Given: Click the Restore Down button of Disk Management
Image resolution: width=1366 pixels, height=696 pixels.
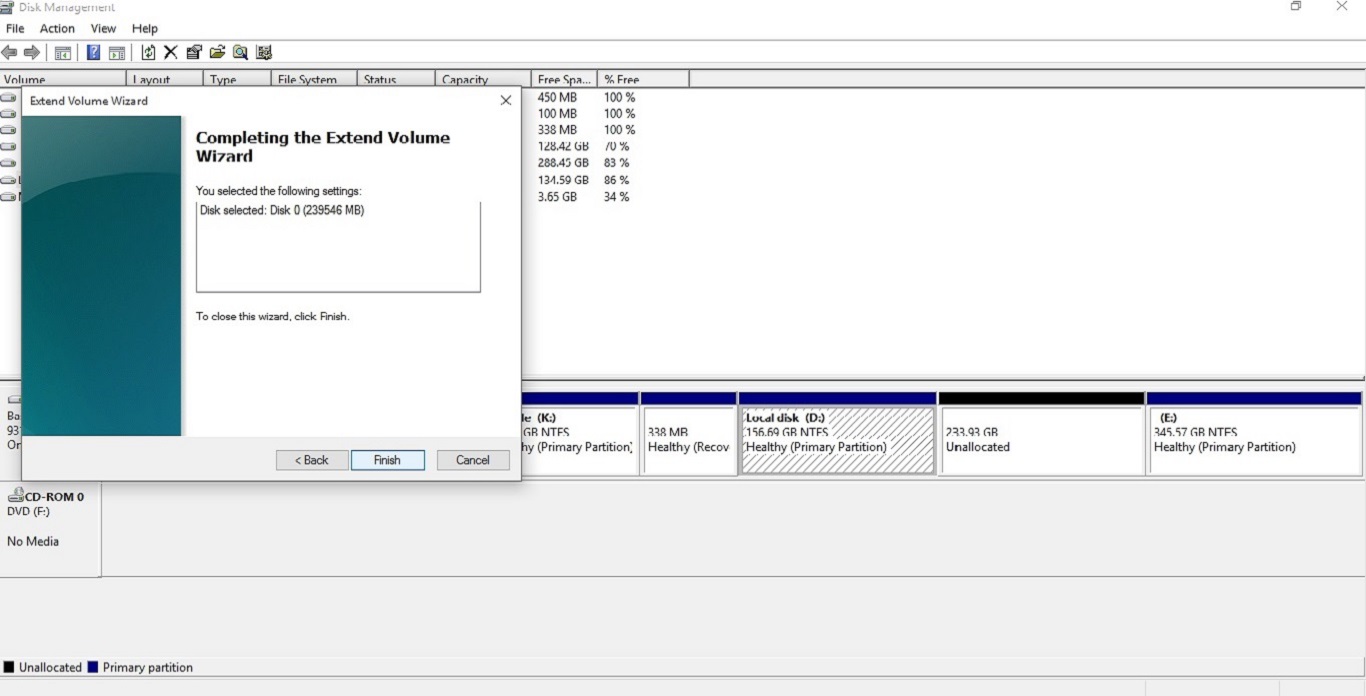Looking at the screenshot, I should click(1296, 7).
